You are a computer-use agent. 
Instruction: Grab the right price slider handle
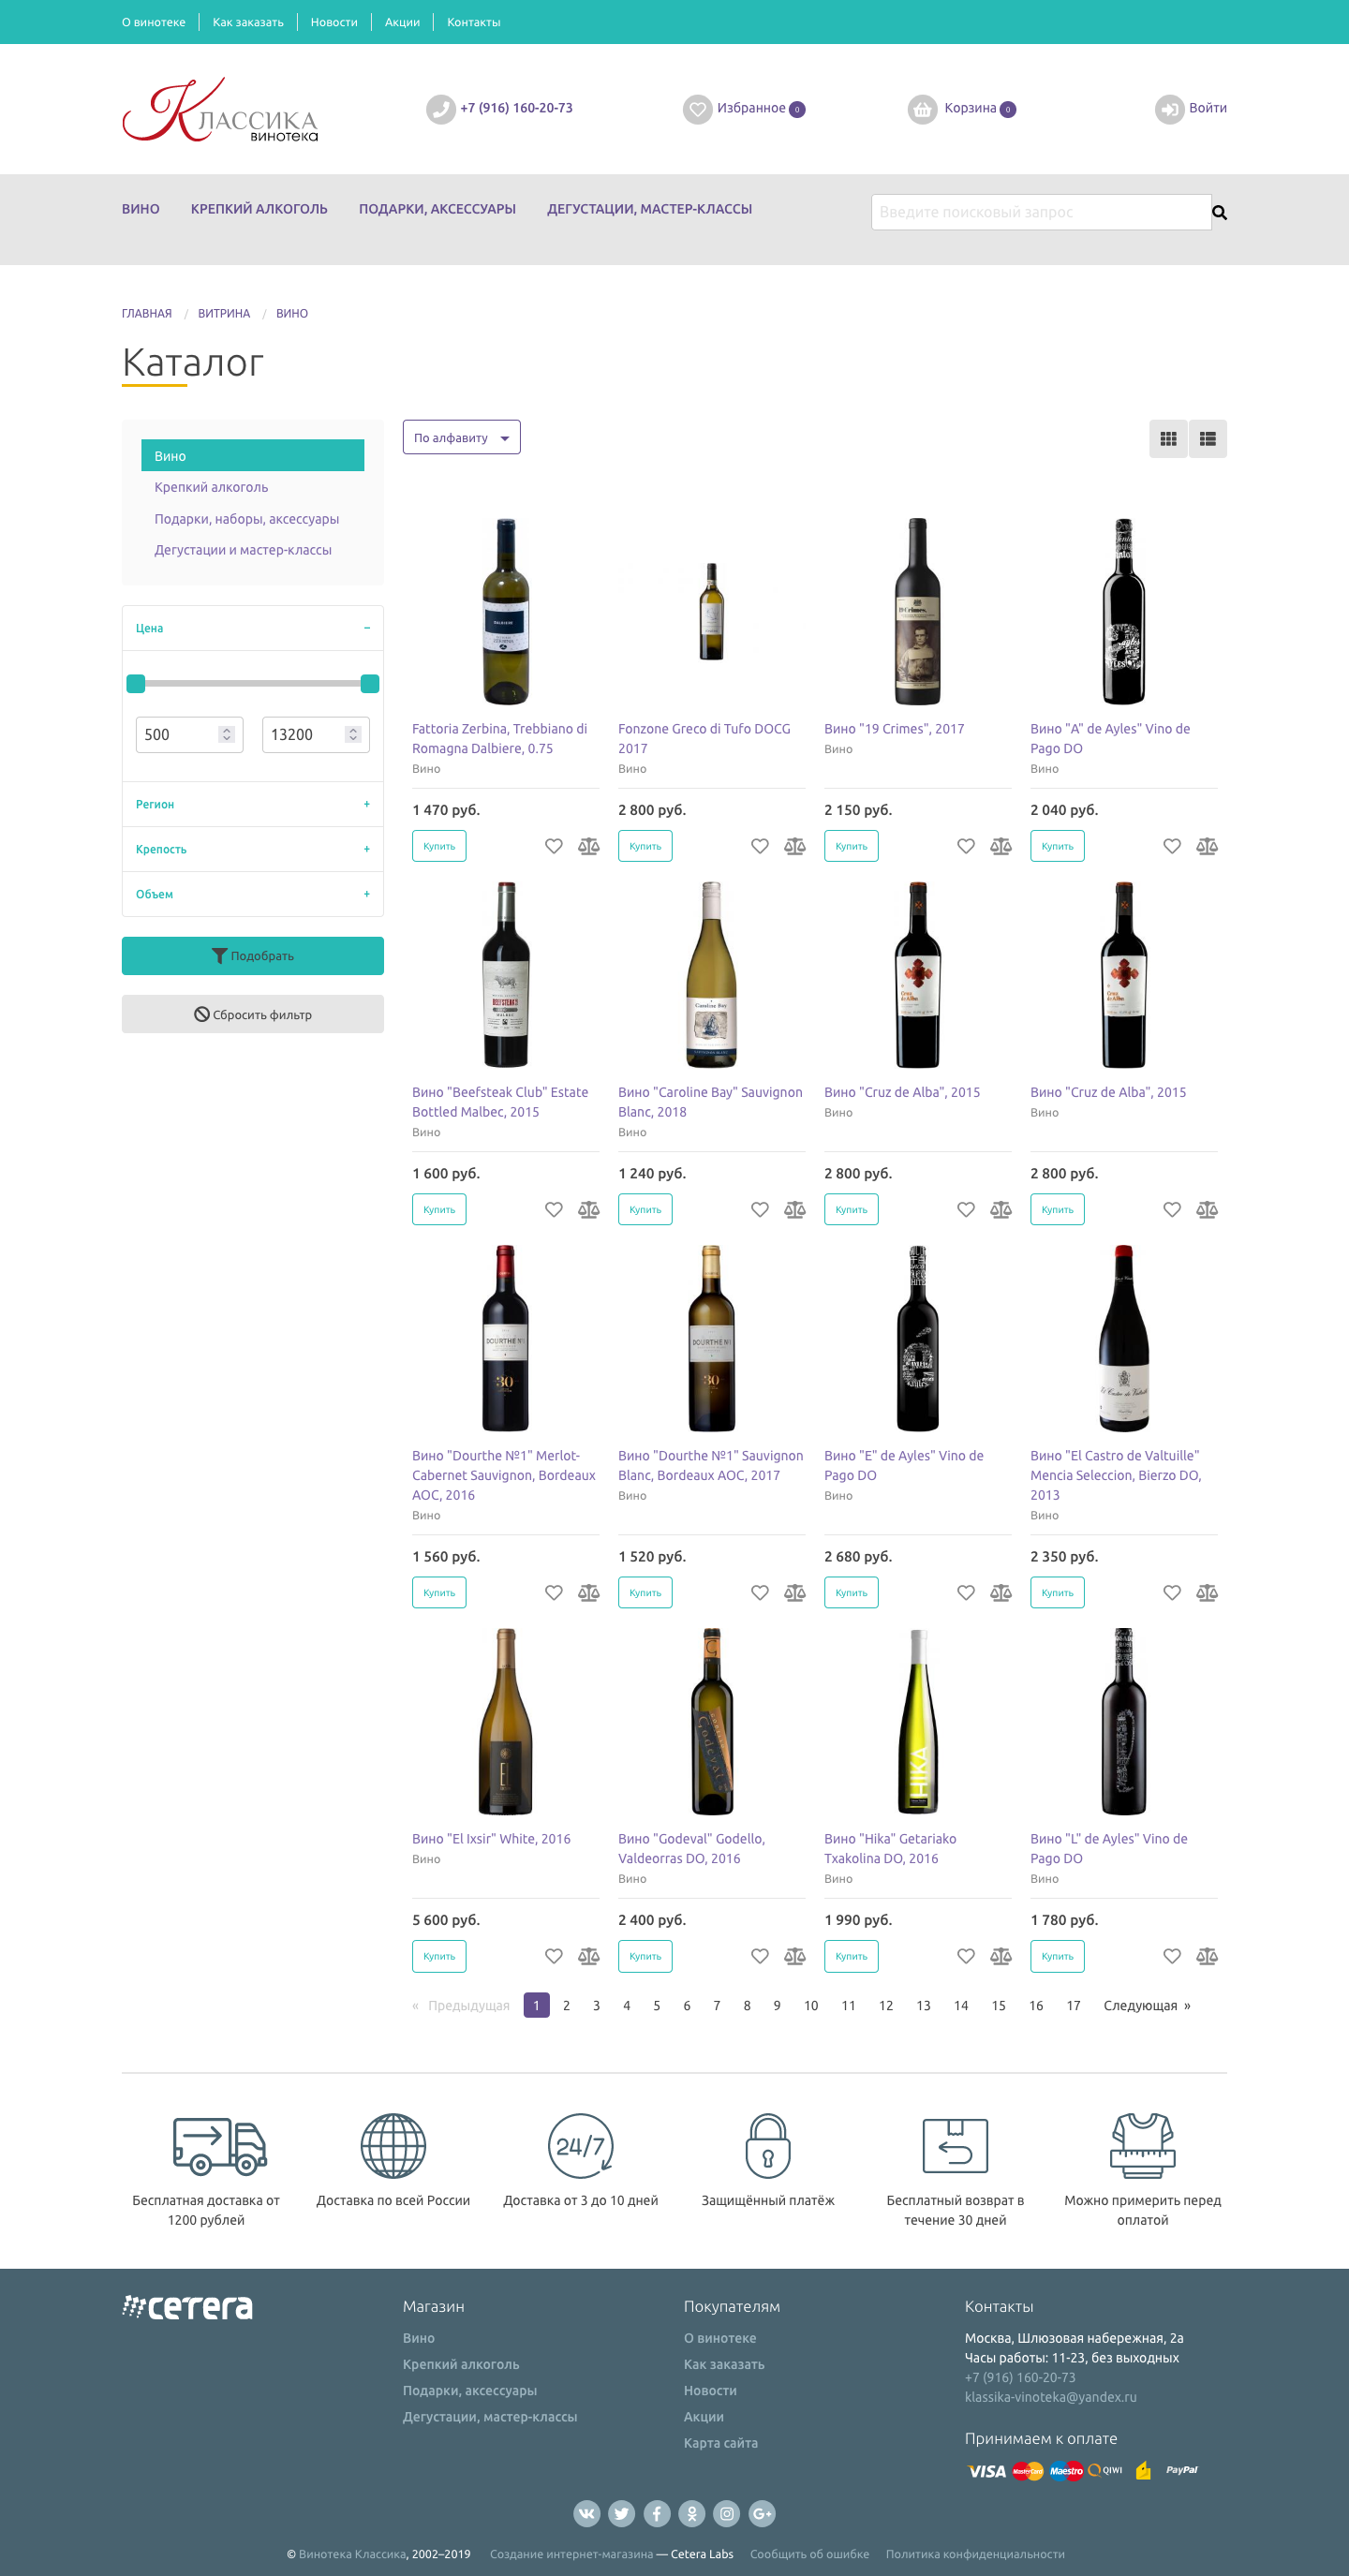[x=369, y=684]
